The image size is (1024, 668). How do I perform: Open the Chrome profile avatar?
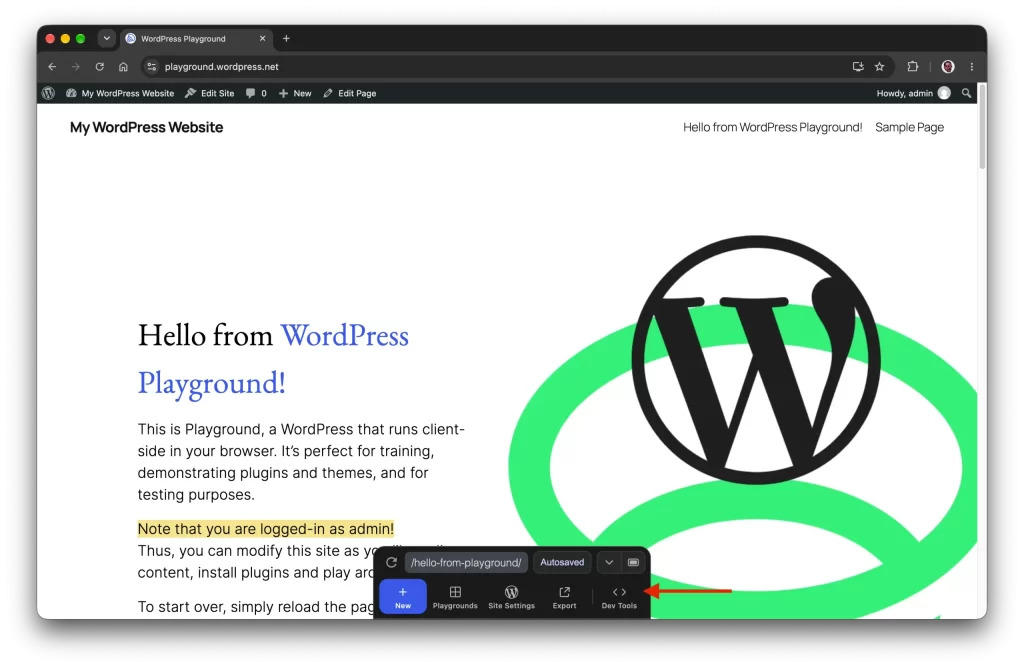click(948, 67)
